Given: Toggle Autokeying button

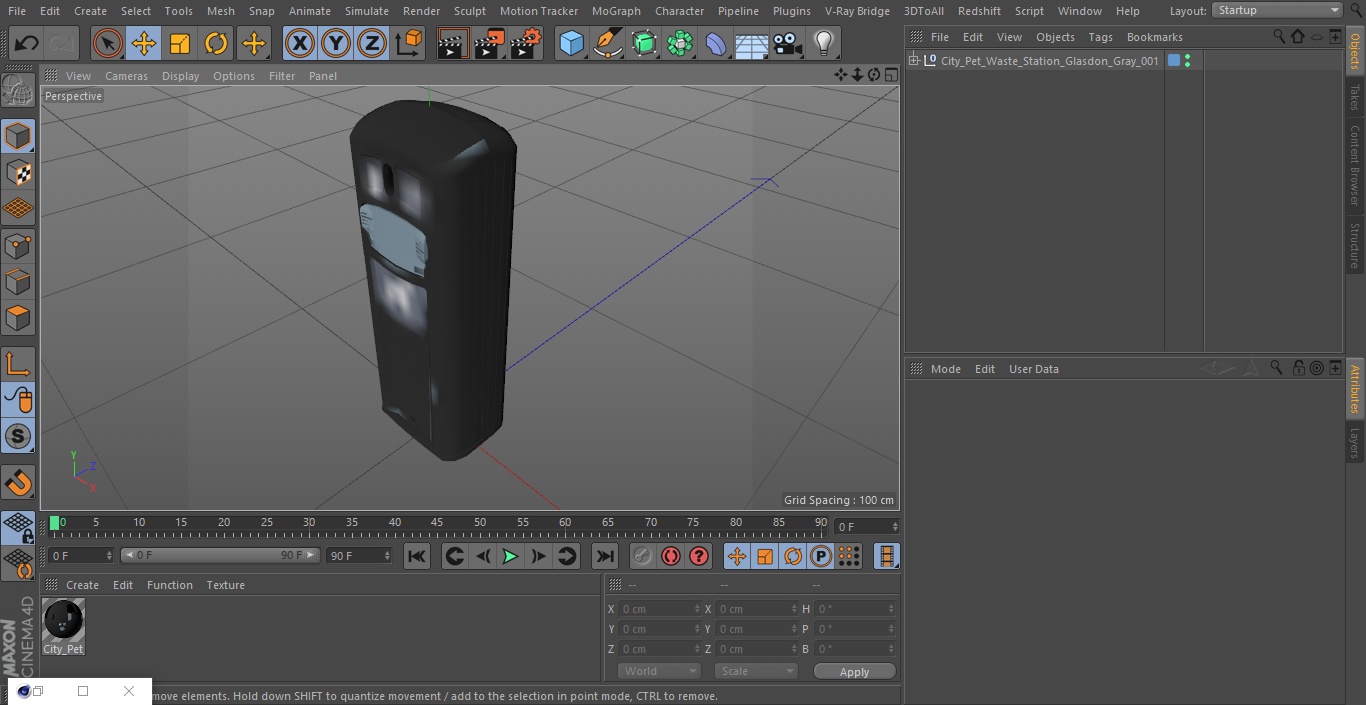Looking at the screenshot, I should [671, 556].
